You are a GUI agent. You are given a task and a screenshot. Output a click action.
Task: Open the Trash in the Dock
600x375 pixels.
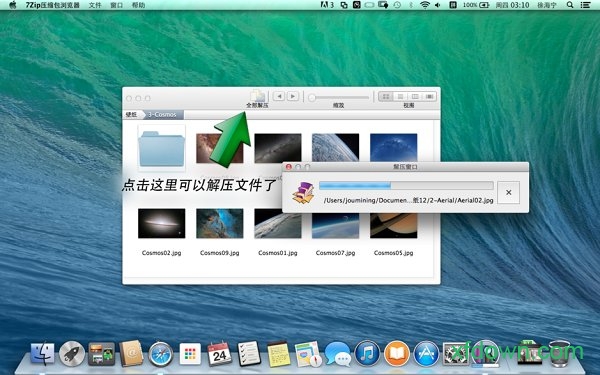[x=560, y=354]
